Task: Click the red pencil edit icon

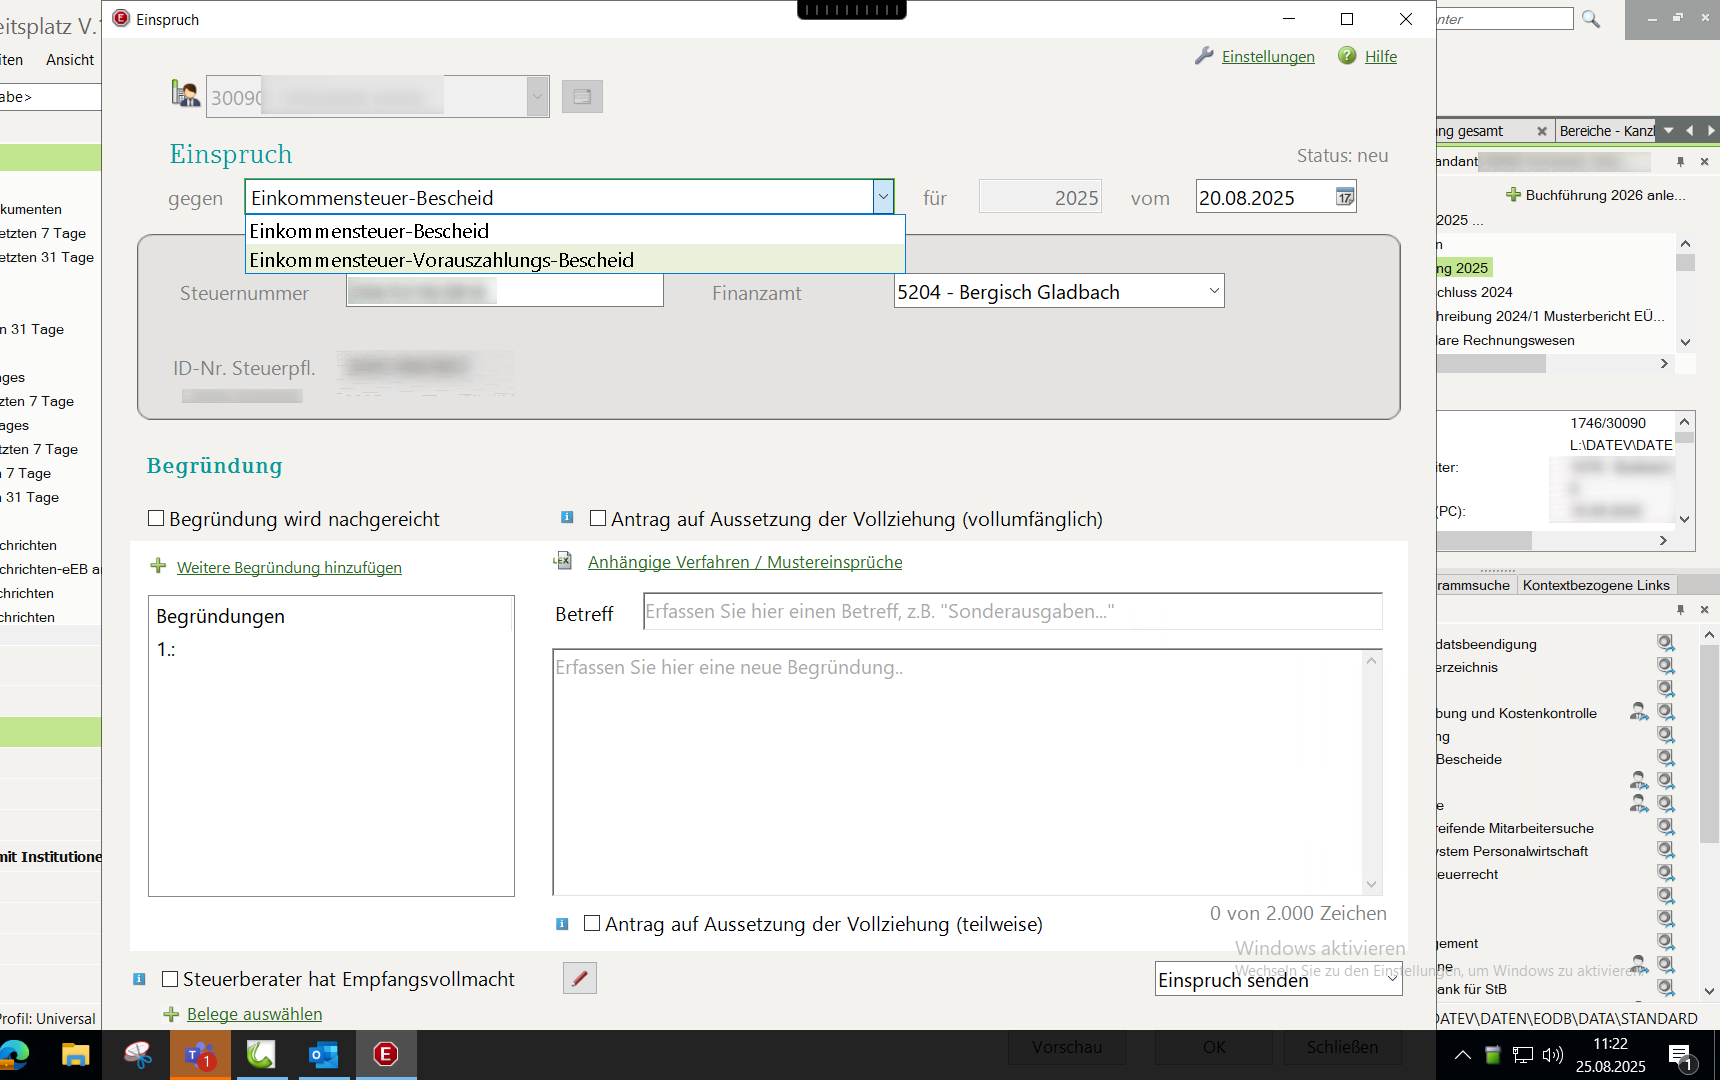Action: pyautogui.click(x=580, y=978)
